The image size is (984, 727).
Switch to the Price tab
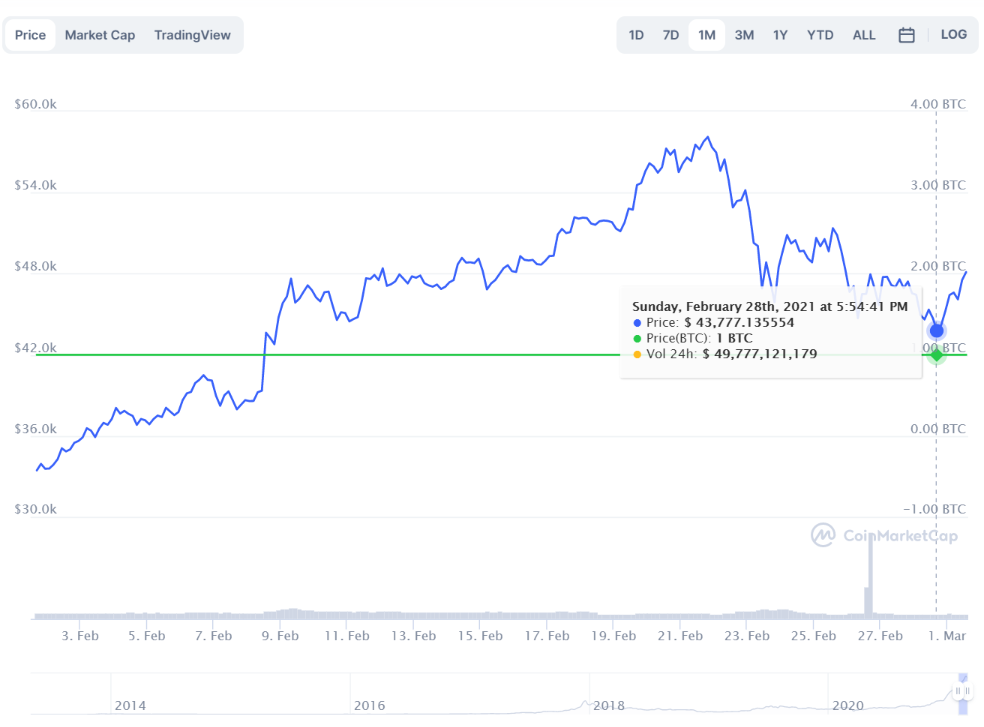(30, 35)
